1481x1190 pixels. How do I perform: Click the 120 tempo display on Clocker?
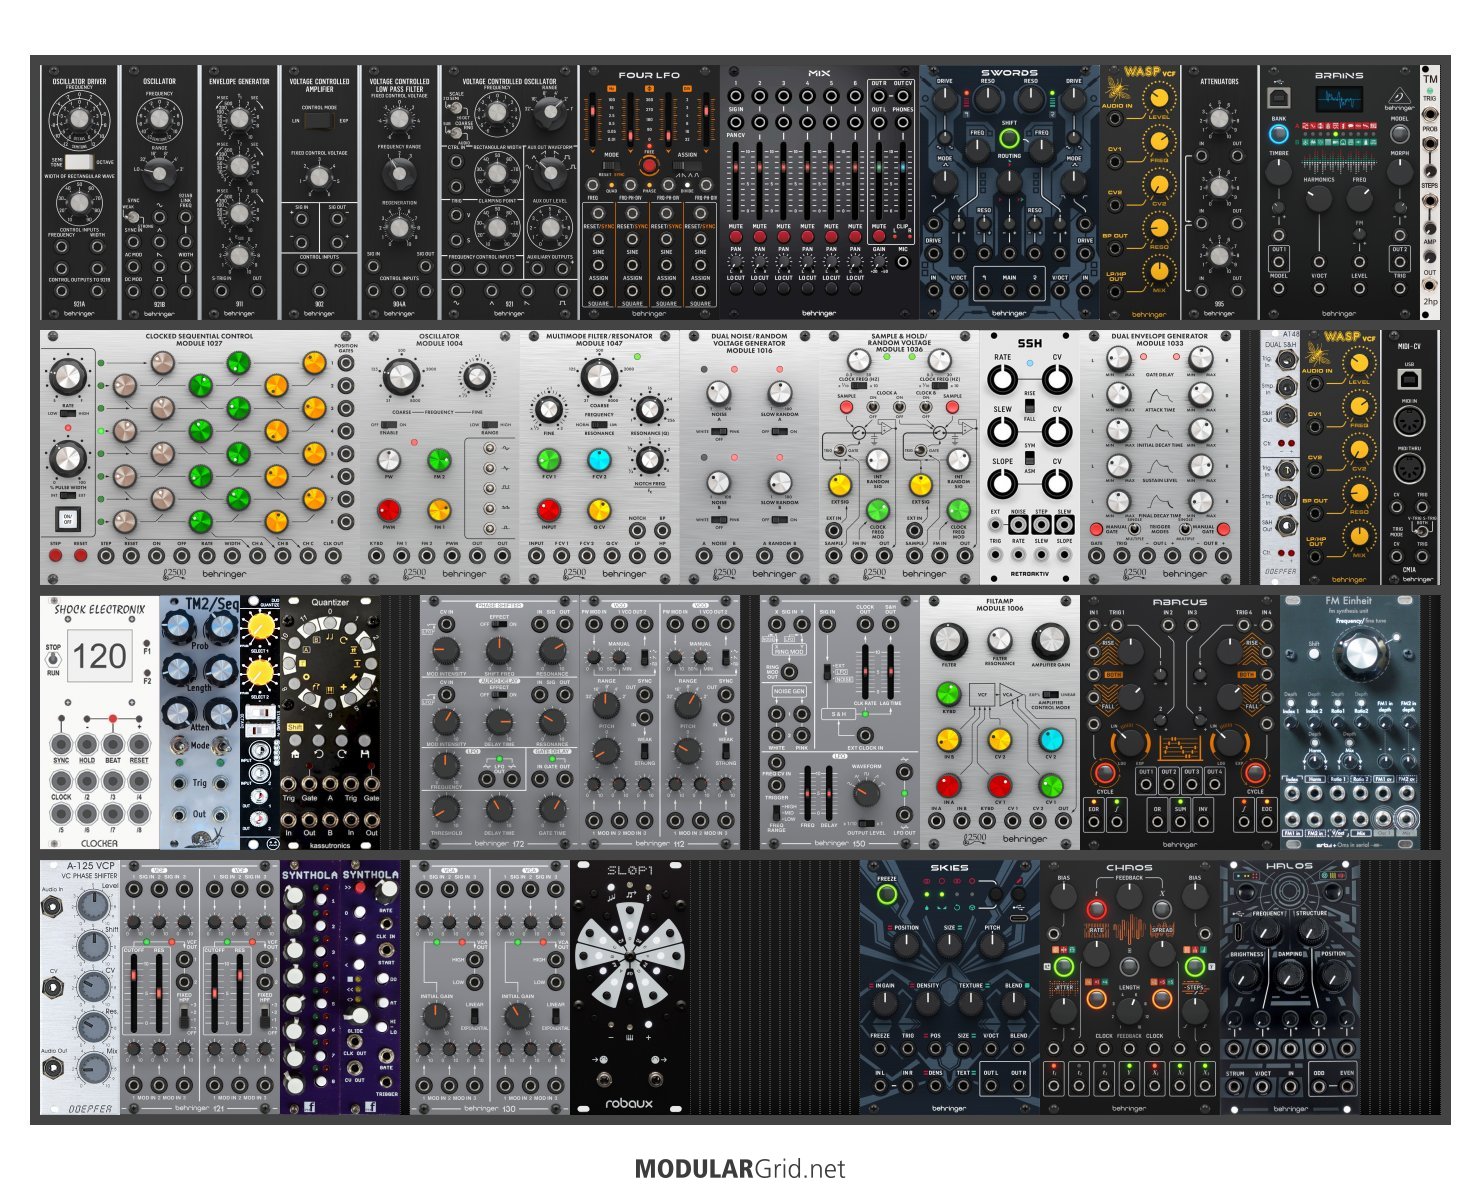click(x=99, y=656)
